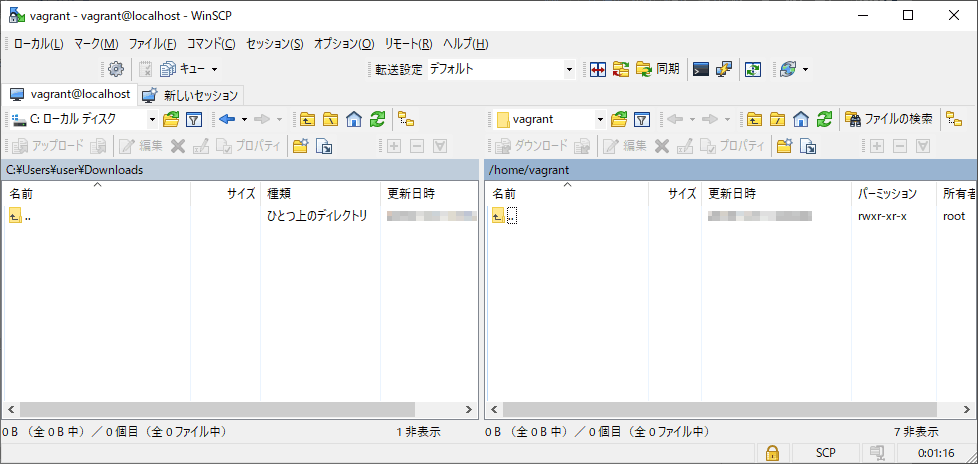Open preferences with the gear icon
Screen dimensions: 978x464
[116, 69]
